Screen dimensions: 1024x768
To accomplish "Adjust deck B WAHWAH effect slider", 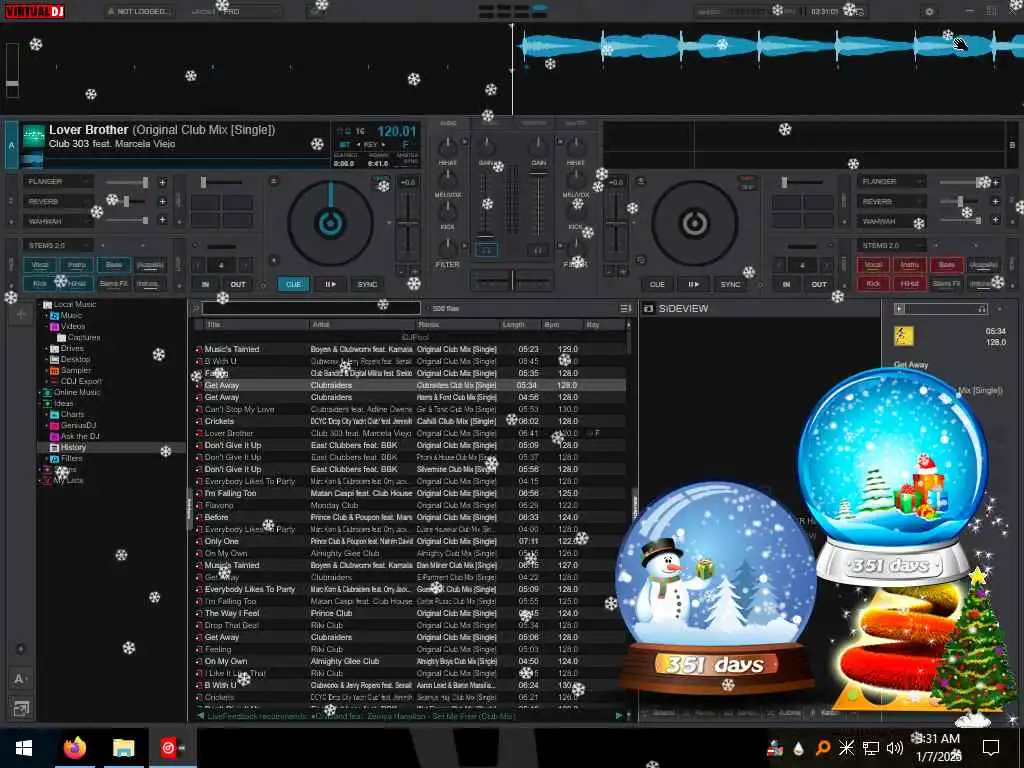I will tap(961, 221).
